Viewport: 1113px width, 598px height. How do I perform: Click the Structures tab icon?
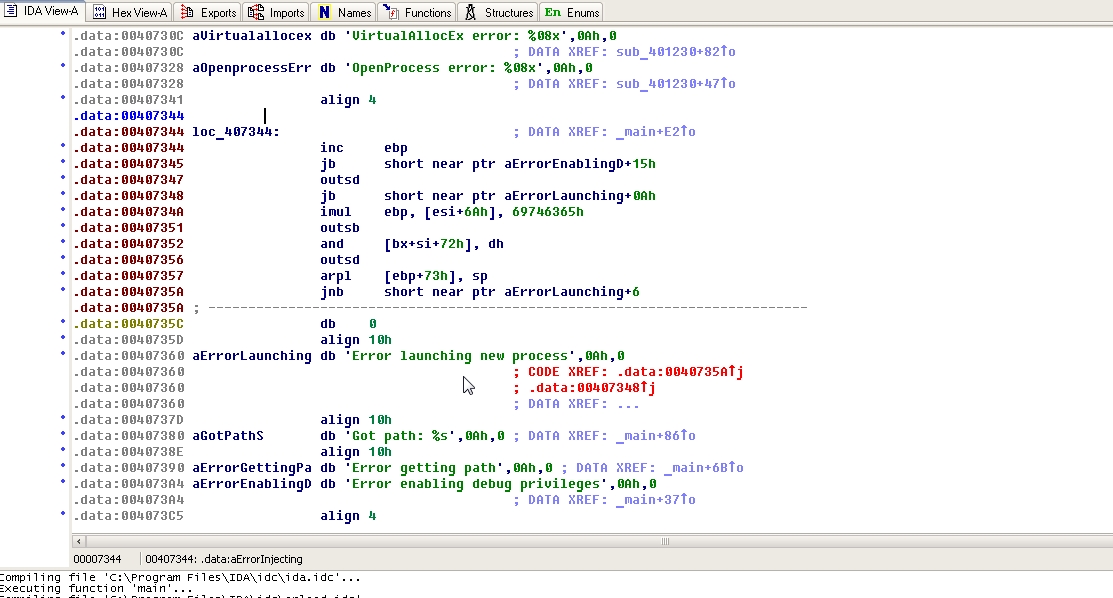[470, 13]
